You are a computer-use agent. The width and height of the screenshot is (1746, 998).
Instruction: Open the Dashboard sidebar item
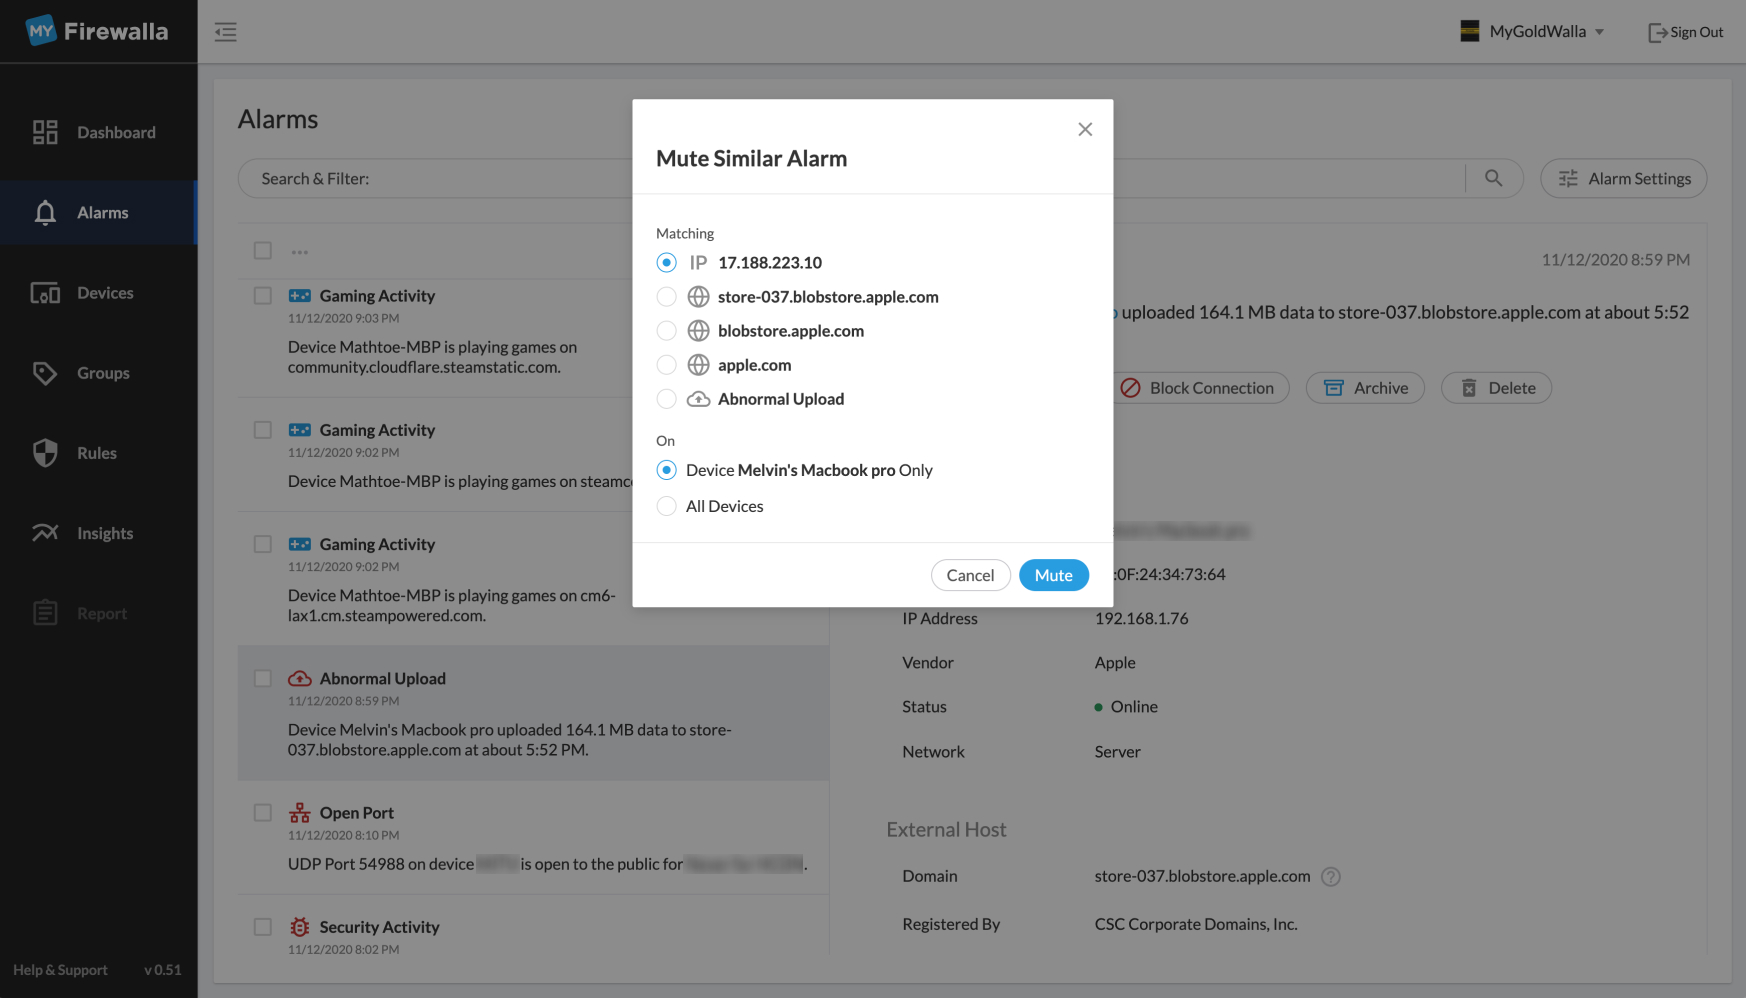tap(98, 132)
